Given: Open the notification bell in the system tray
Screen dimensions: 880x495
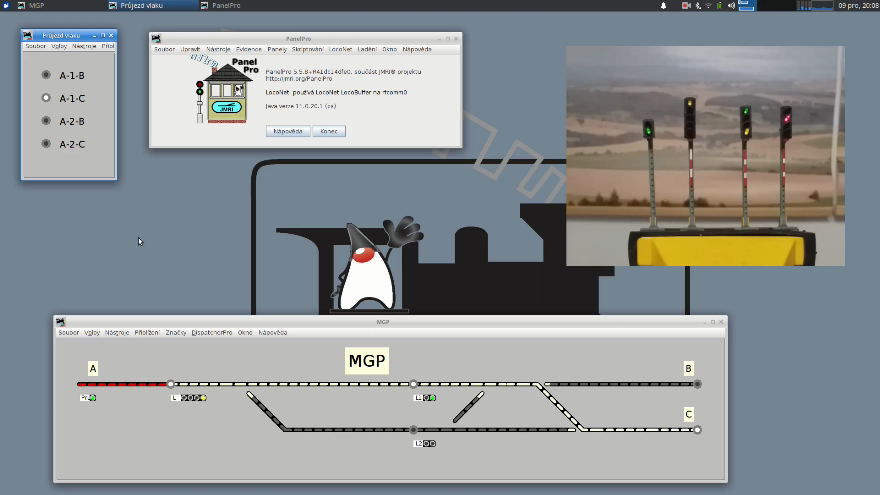Looking at the screenshot, I should point(663,6).
